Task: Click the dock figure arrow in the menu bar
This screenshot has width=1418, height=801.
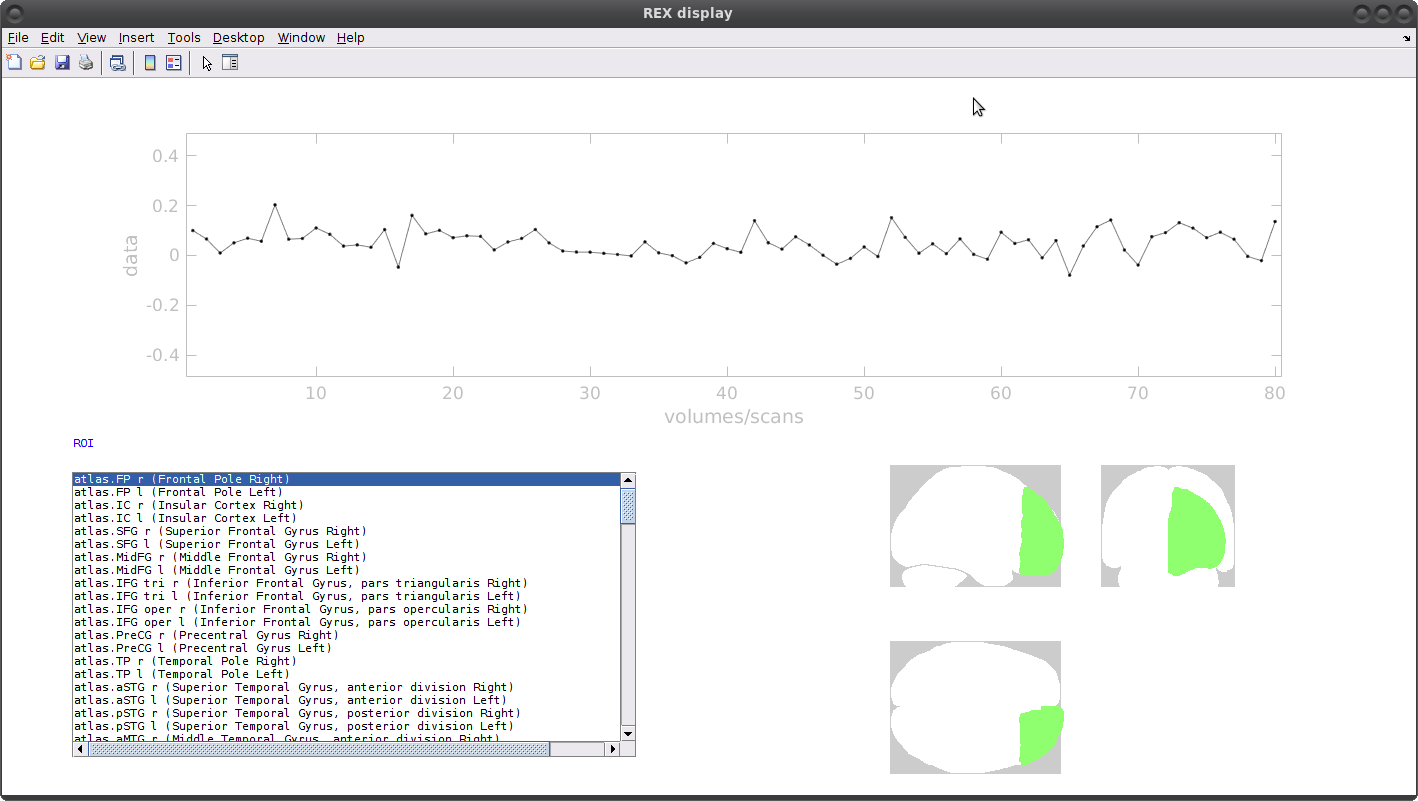Action: (x=1406, y=38)
